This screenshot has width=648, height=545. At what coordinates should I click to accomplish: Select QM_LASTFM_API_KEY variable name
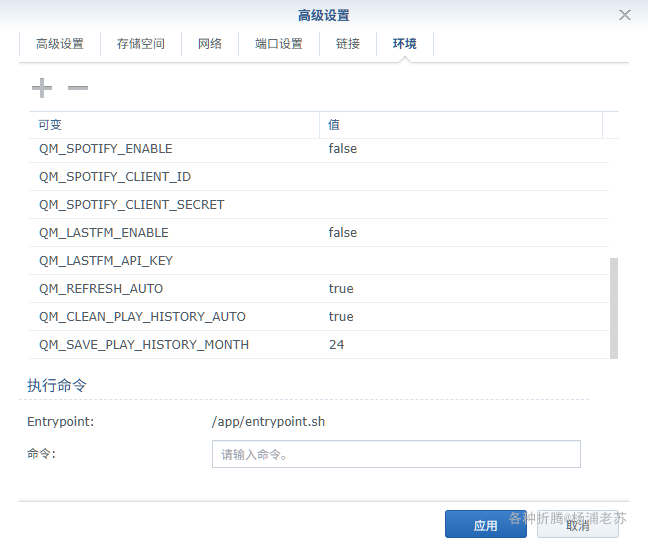coord(106,261)
